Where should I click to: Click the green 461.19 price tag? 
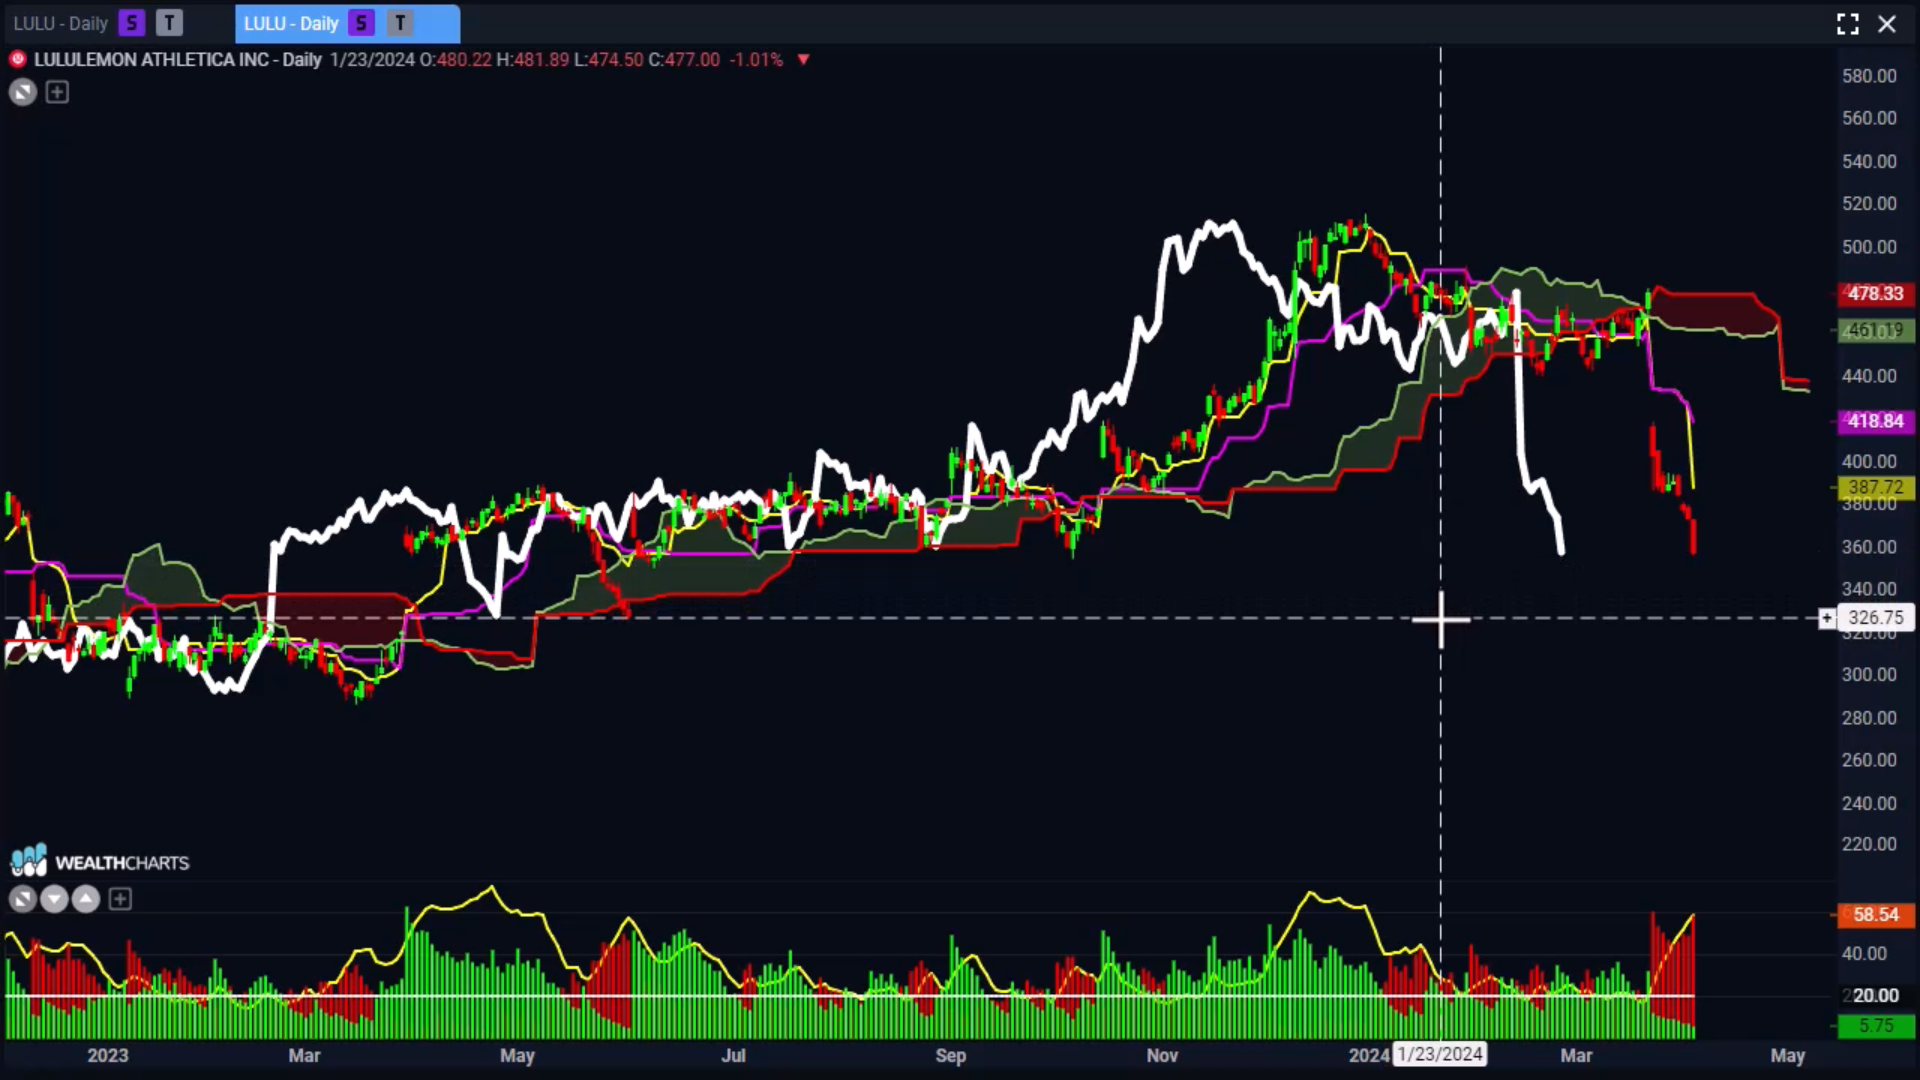1876,330
